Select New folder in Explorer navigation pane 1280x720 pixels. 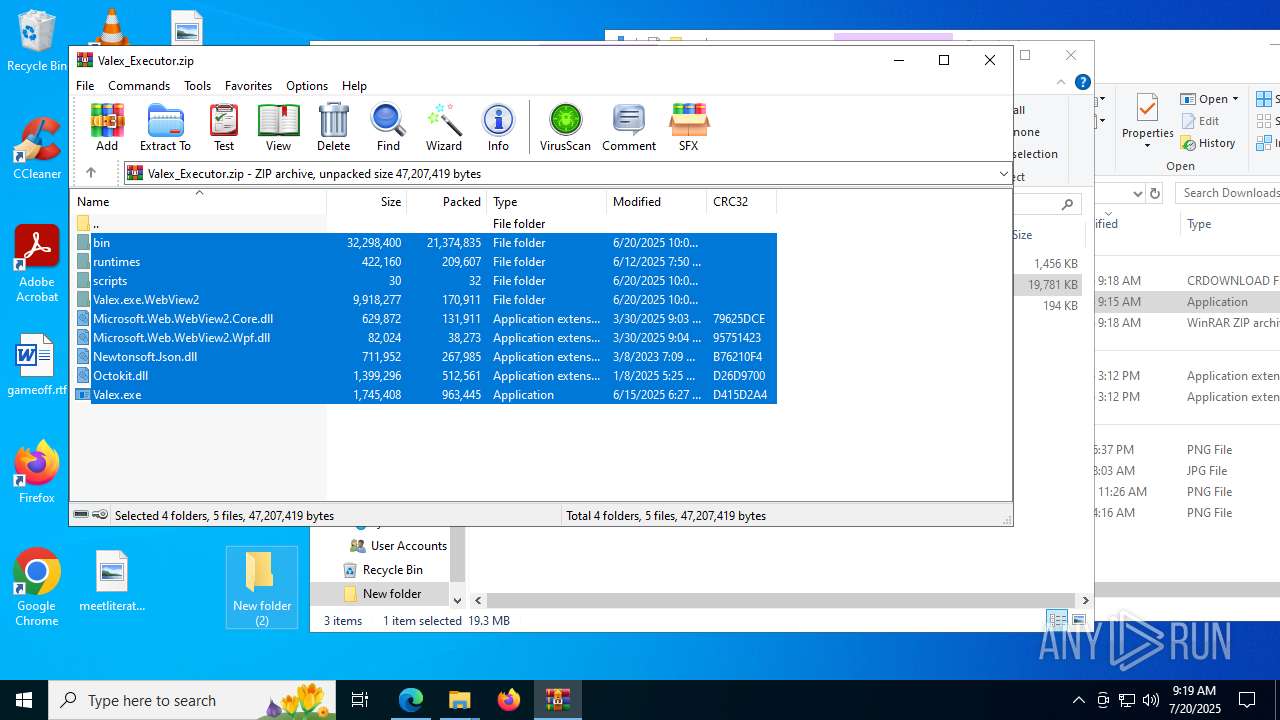point(382,594)
